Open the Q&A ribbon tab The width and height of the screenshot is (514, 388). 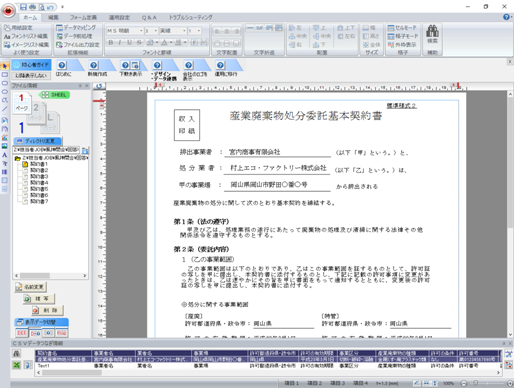pyautogui.click(x=149, y=17)
